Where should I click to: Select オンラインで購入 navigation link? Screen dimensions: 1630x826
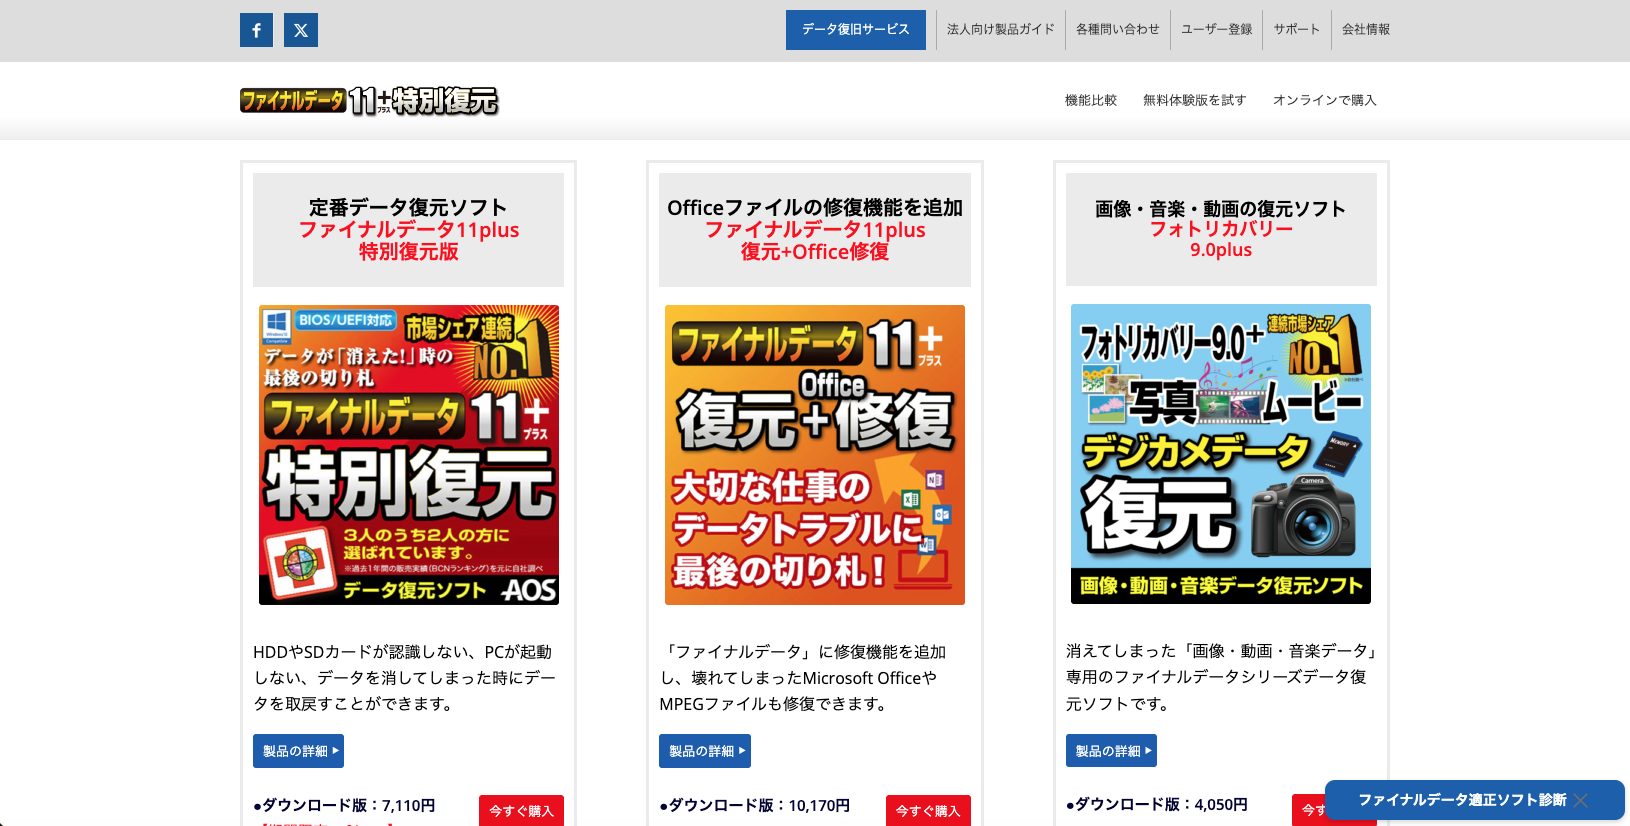pyautogui.click(x=1325, y=100)
